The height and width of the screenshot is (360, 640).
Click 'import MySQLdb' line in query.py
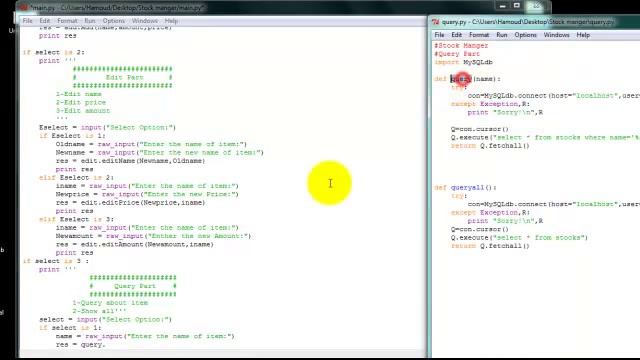coord(463,62)
